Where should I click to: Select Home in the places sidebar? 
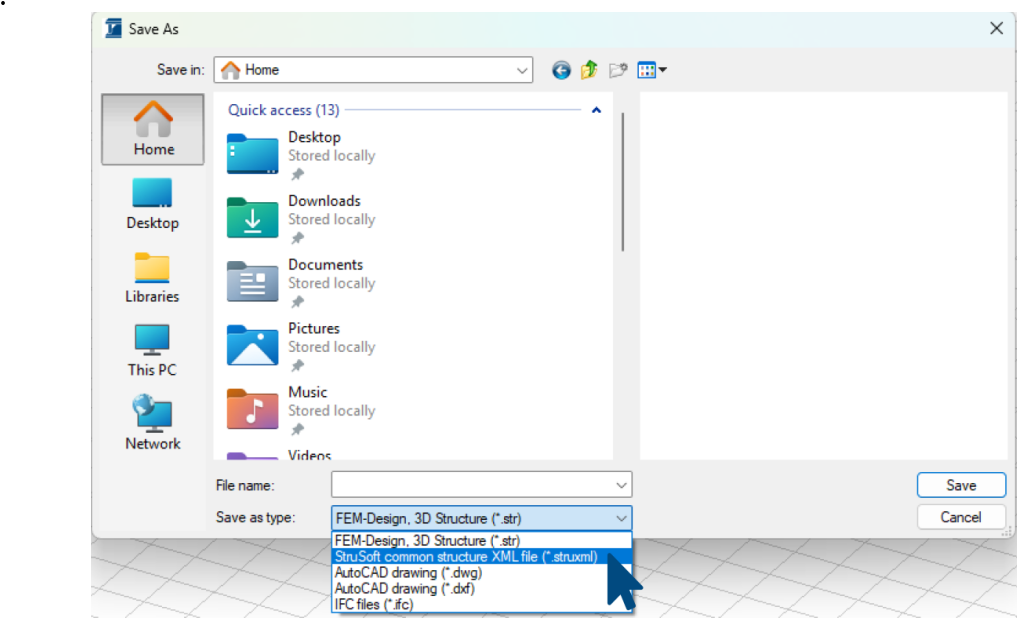153,129
